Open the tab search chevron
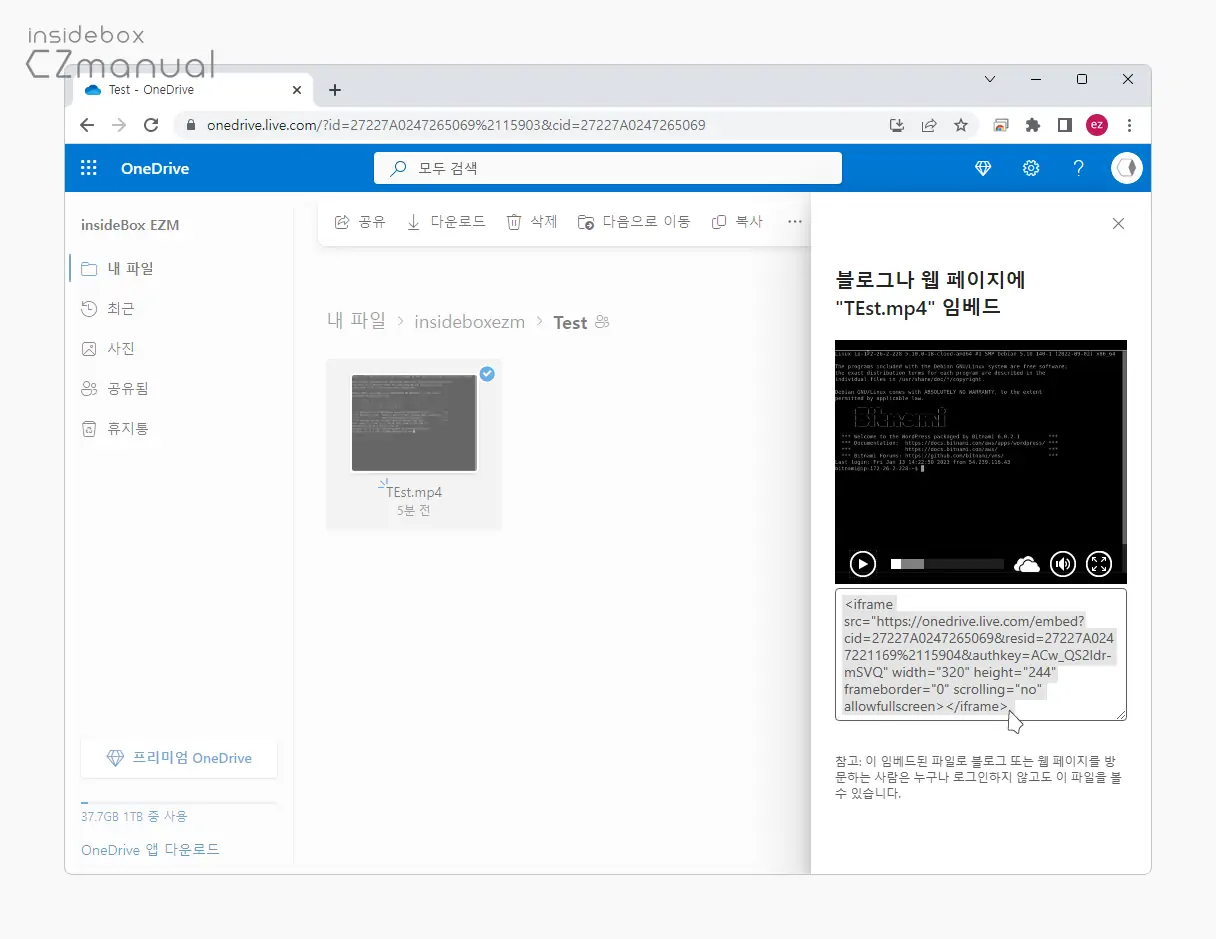The height and width of the screenshot is (939, 1216). [x=990, y=79]
